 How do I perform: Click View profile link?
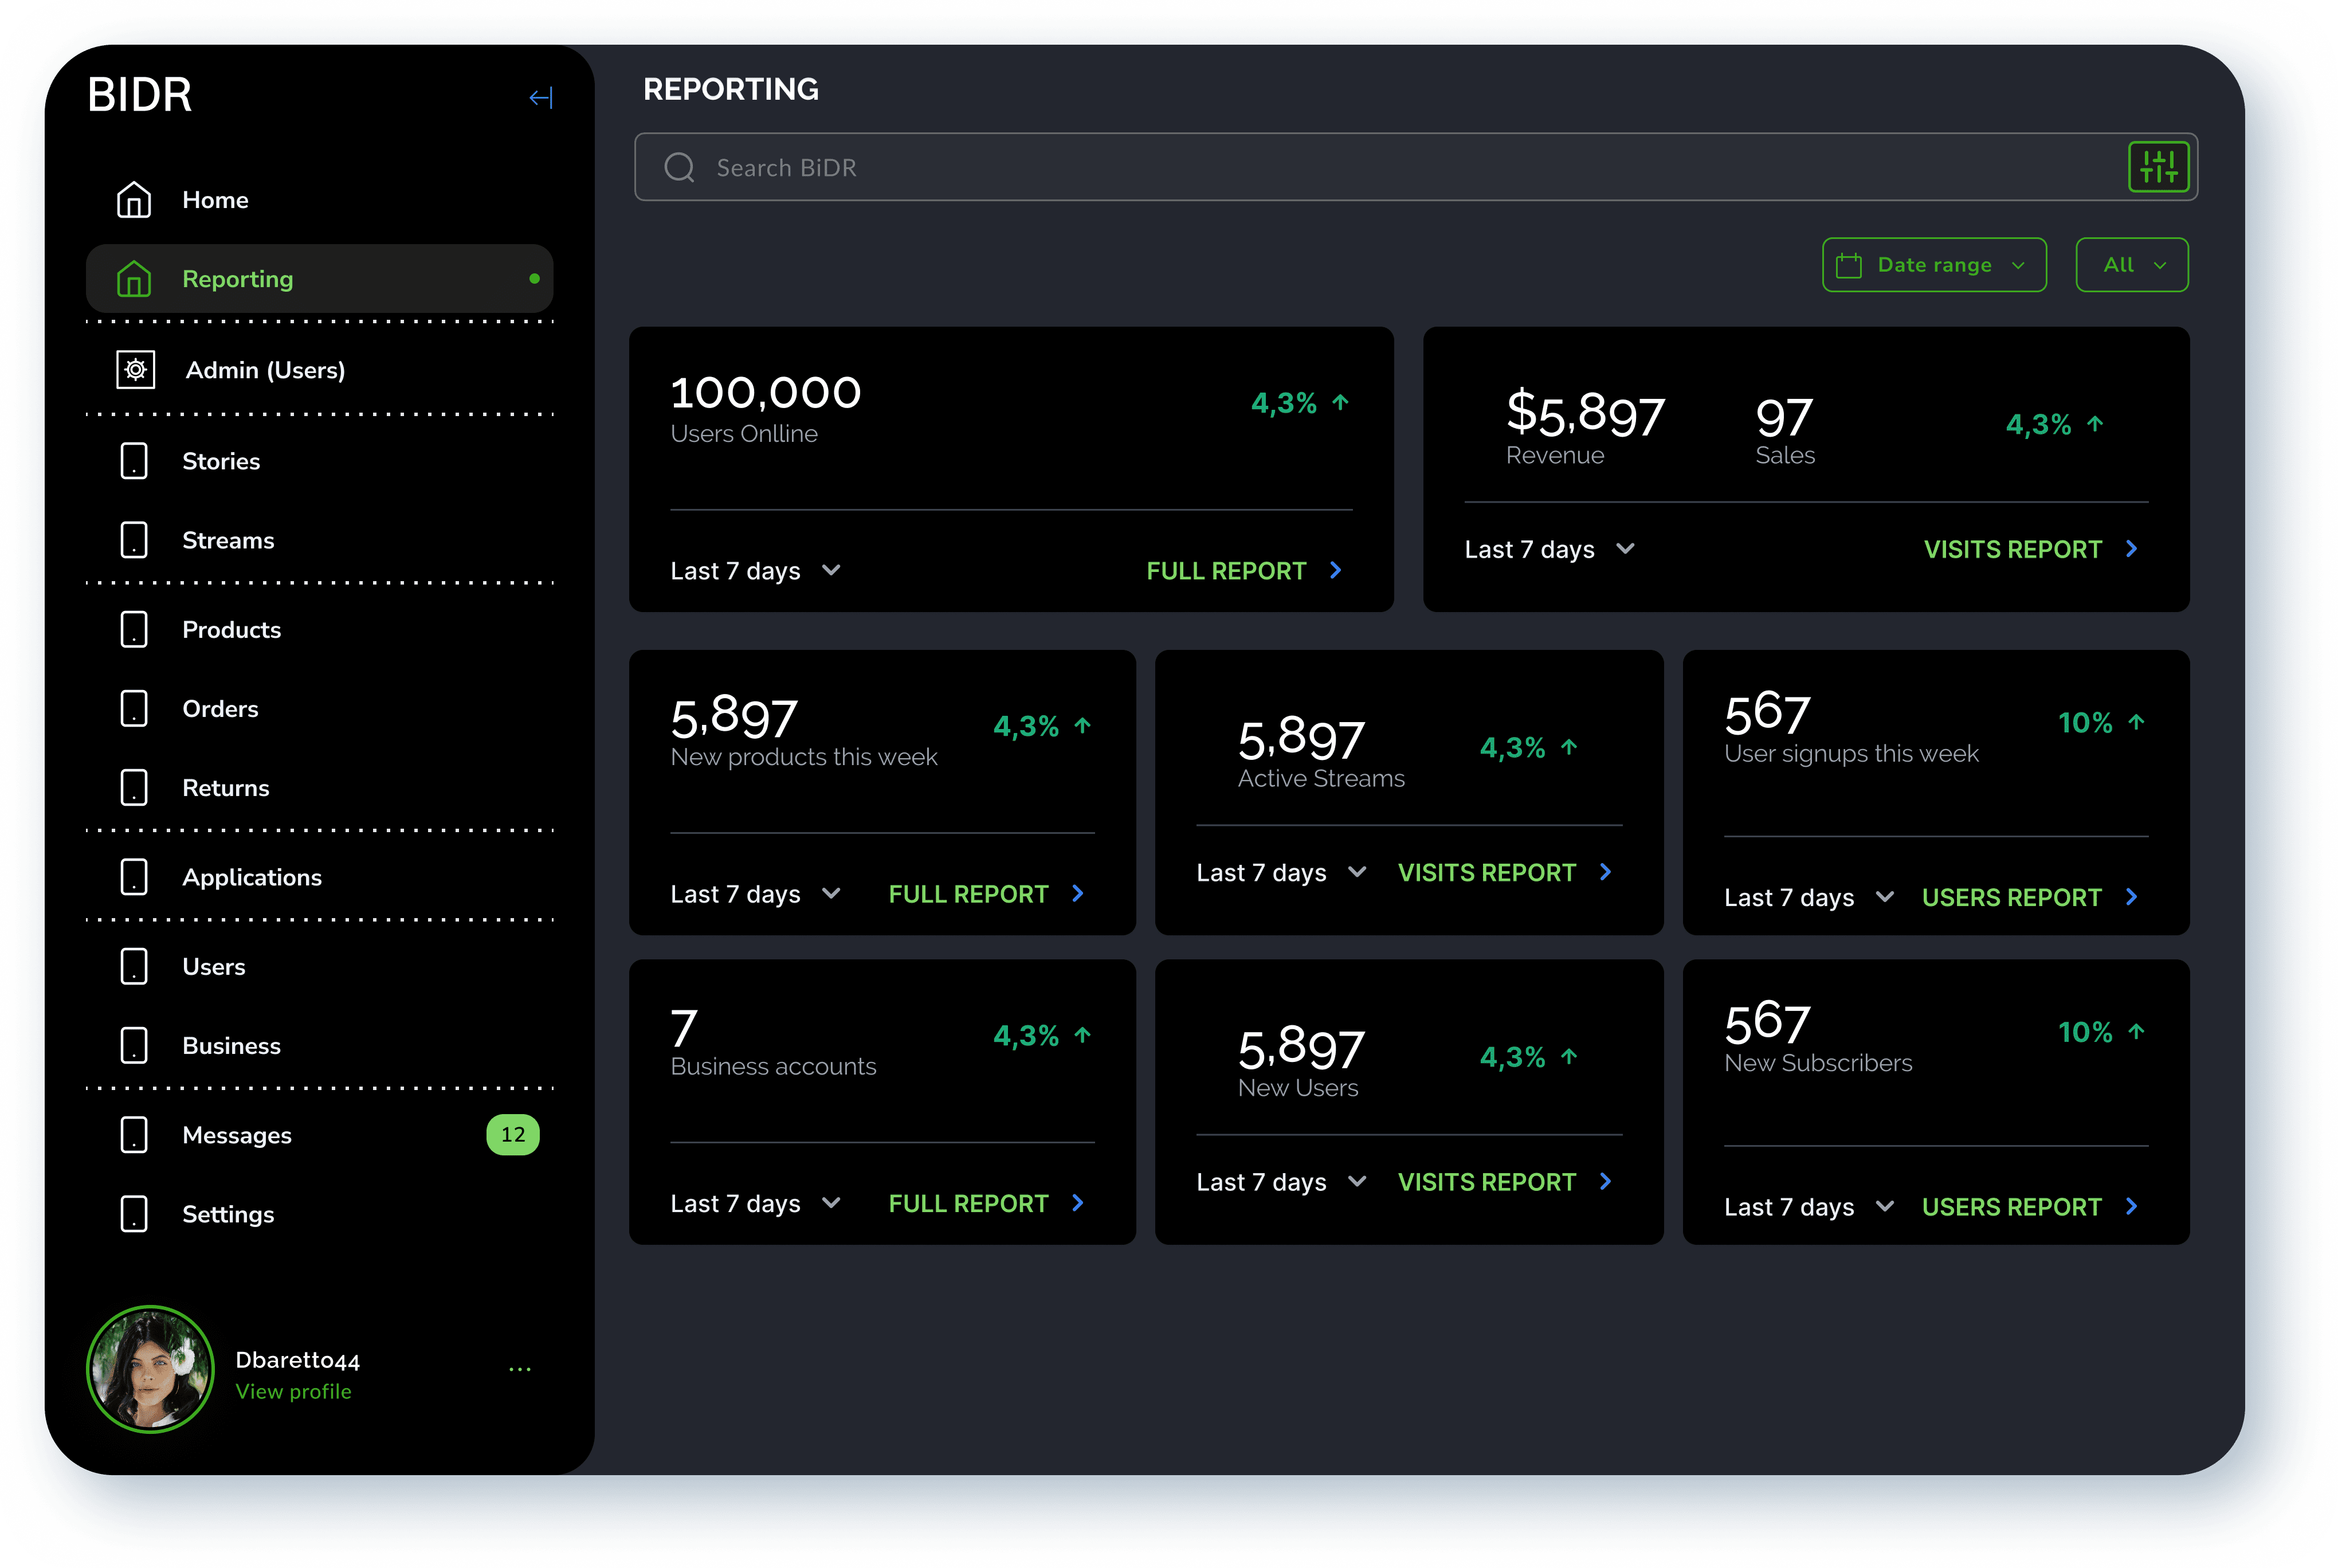(293, 1392)
